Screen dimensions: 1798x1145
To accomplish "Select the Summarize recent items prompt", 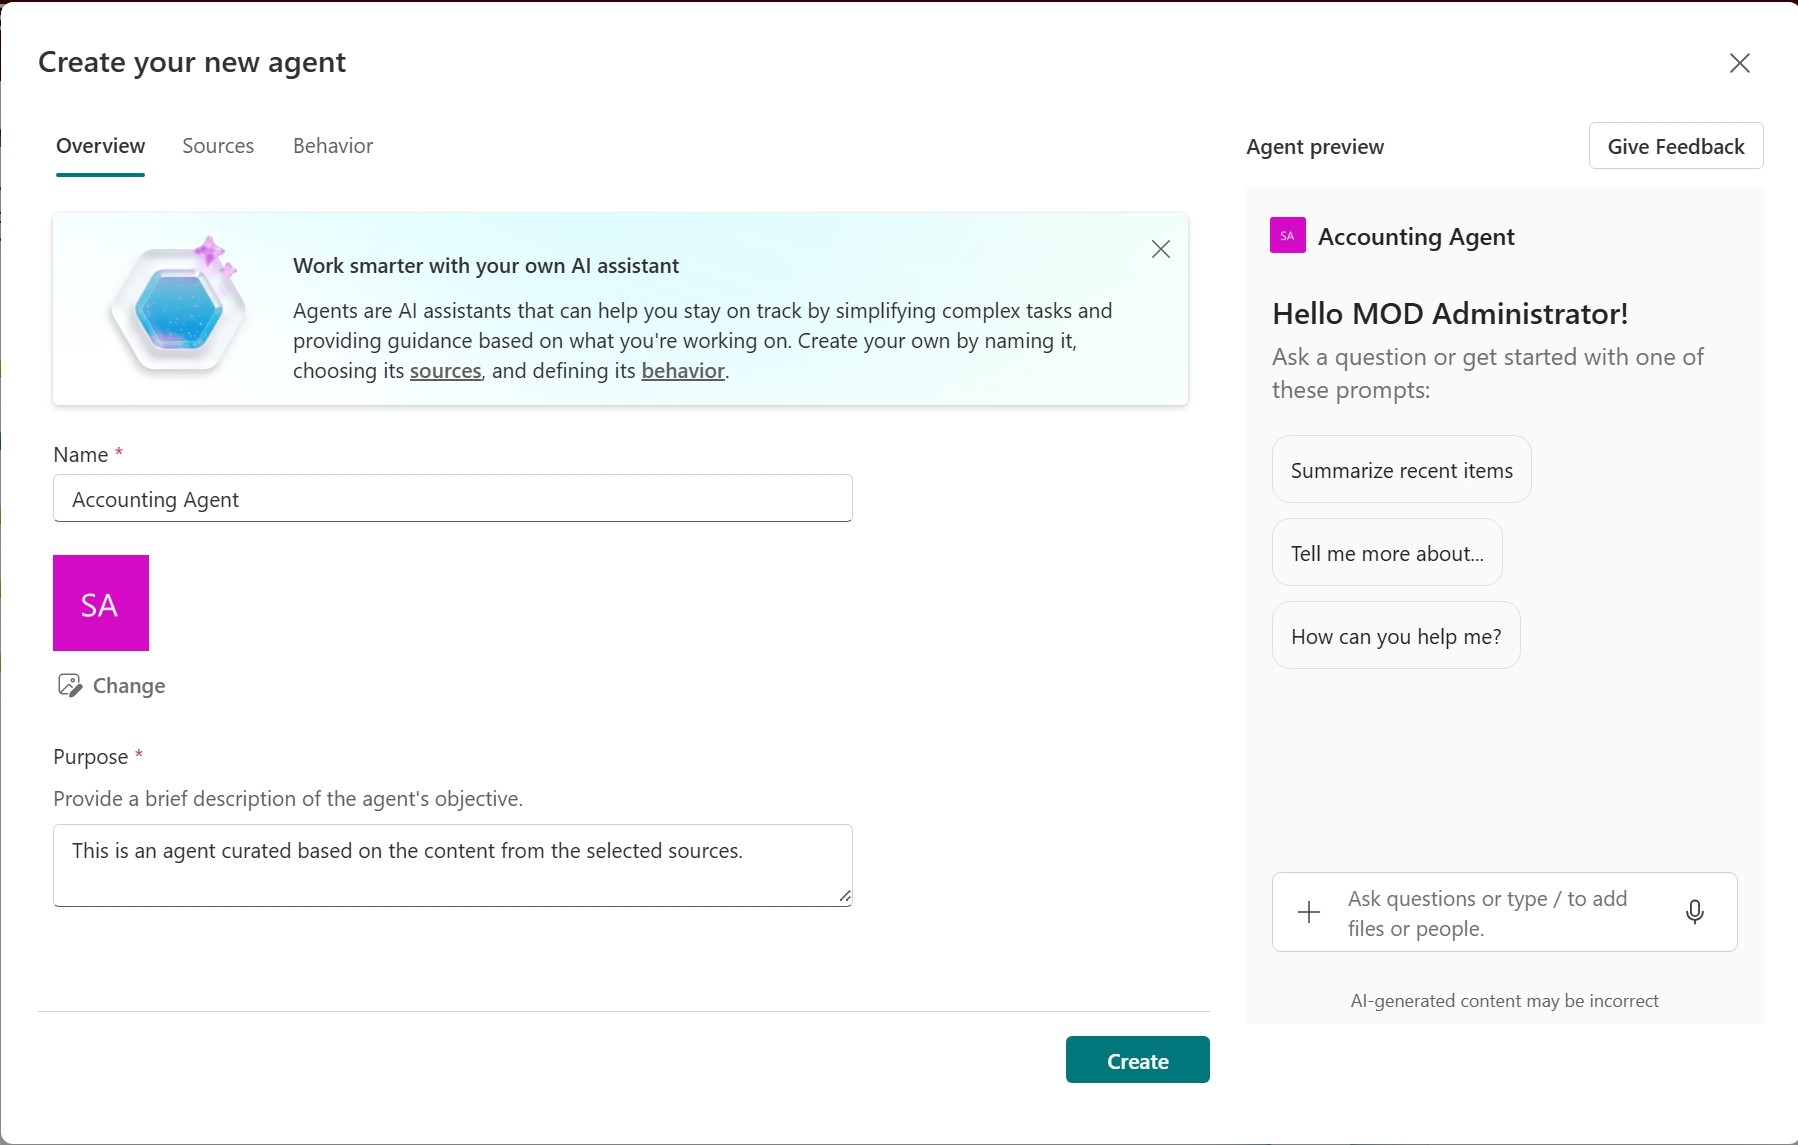I will click(1401, 469).
